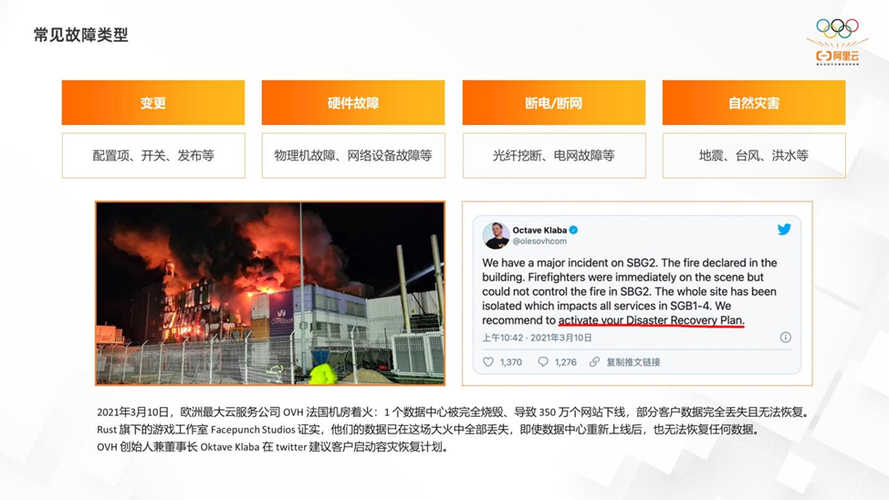Click the copy tweet link chain icon
Viewport: 889px width, 500px height.
tap(594, 362)
